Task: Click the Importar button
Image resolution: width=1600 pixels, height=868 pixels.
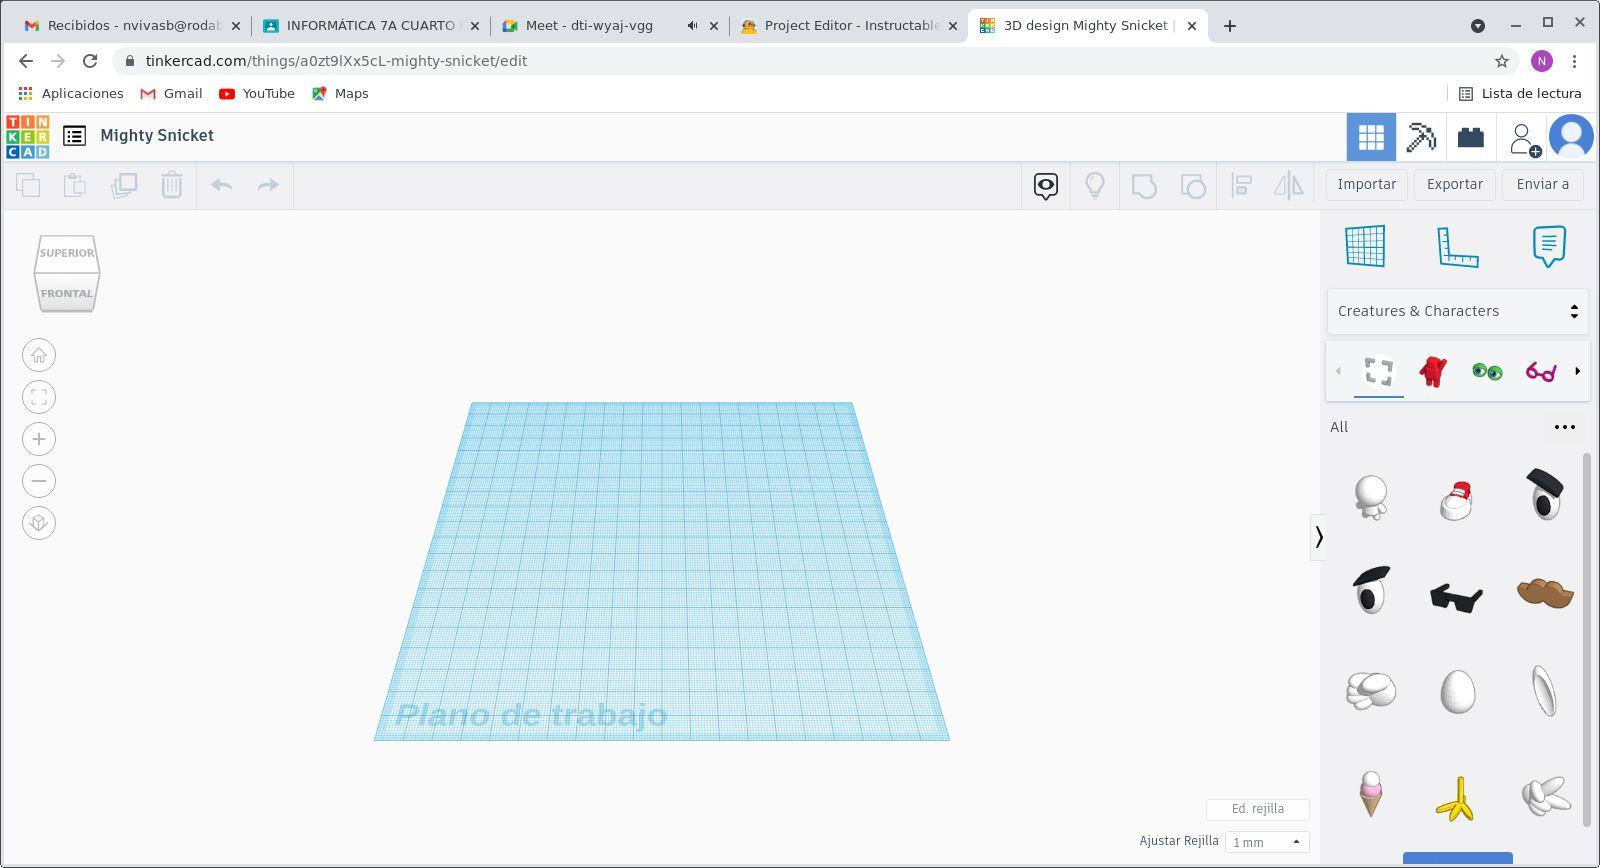Action: coord(1367,184)
